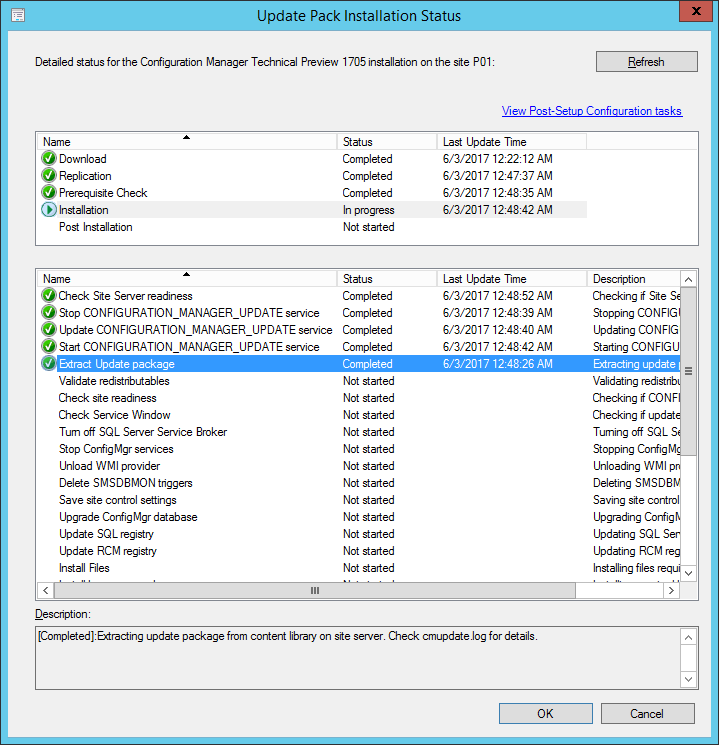Image resolution: width=719 pixels, height=745 pixels.
Task: Select the Unload WMI provider row
Action: click(x=359, y=466)
